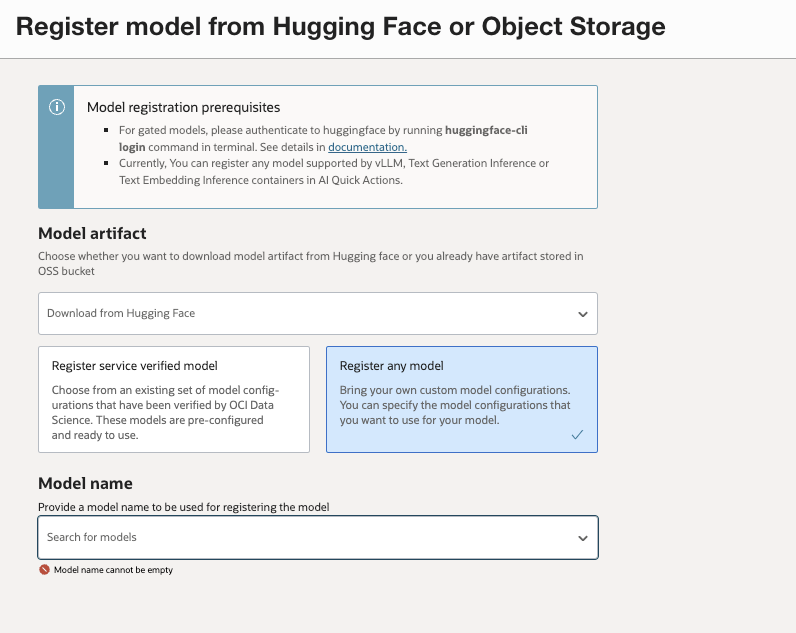Viewport: 796px width, 633px height.
Task: Click the Download from Hugging Face text
Action: (x=121, y=313)
